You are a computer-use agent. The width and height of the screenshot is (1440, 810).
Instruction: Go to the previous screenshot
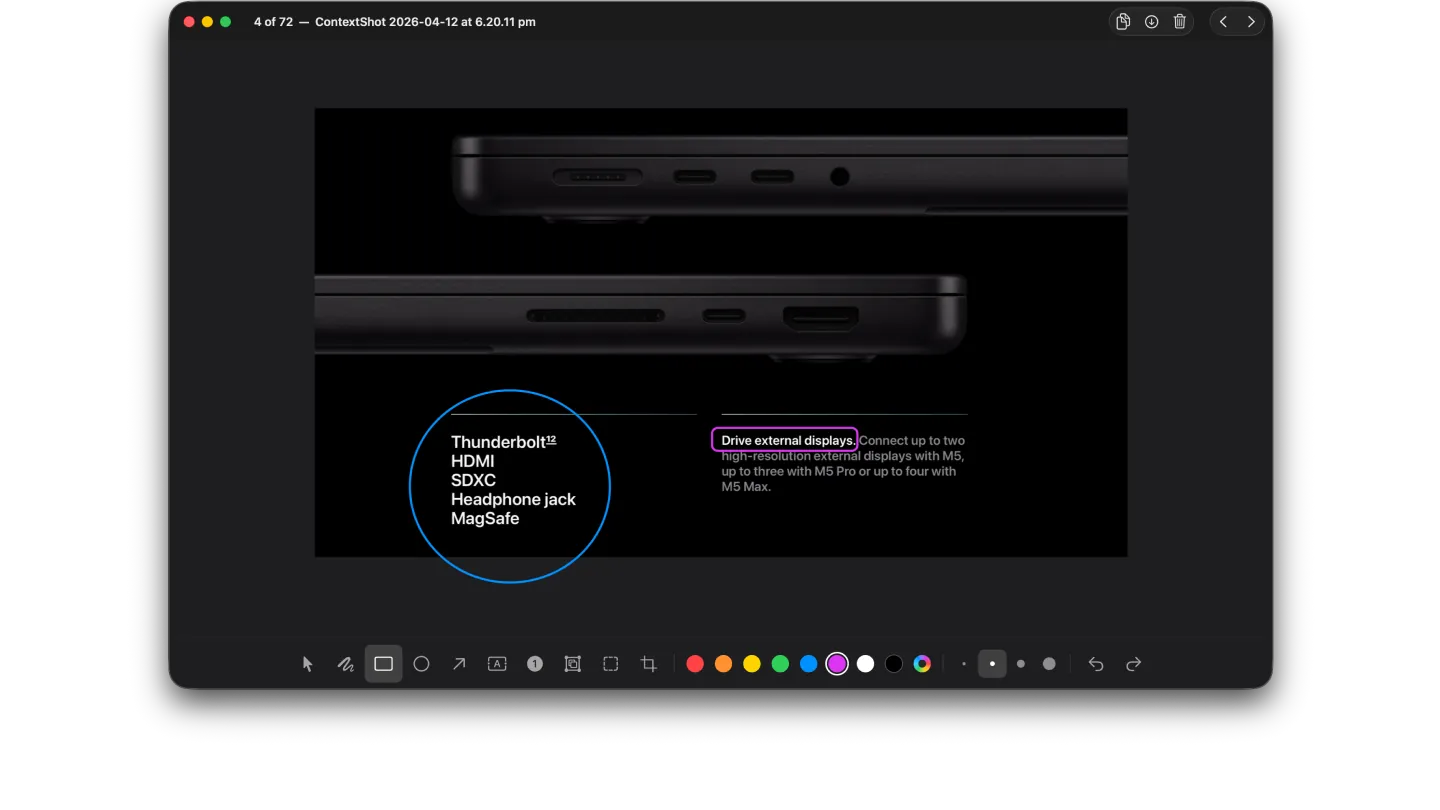(1223, 22)
